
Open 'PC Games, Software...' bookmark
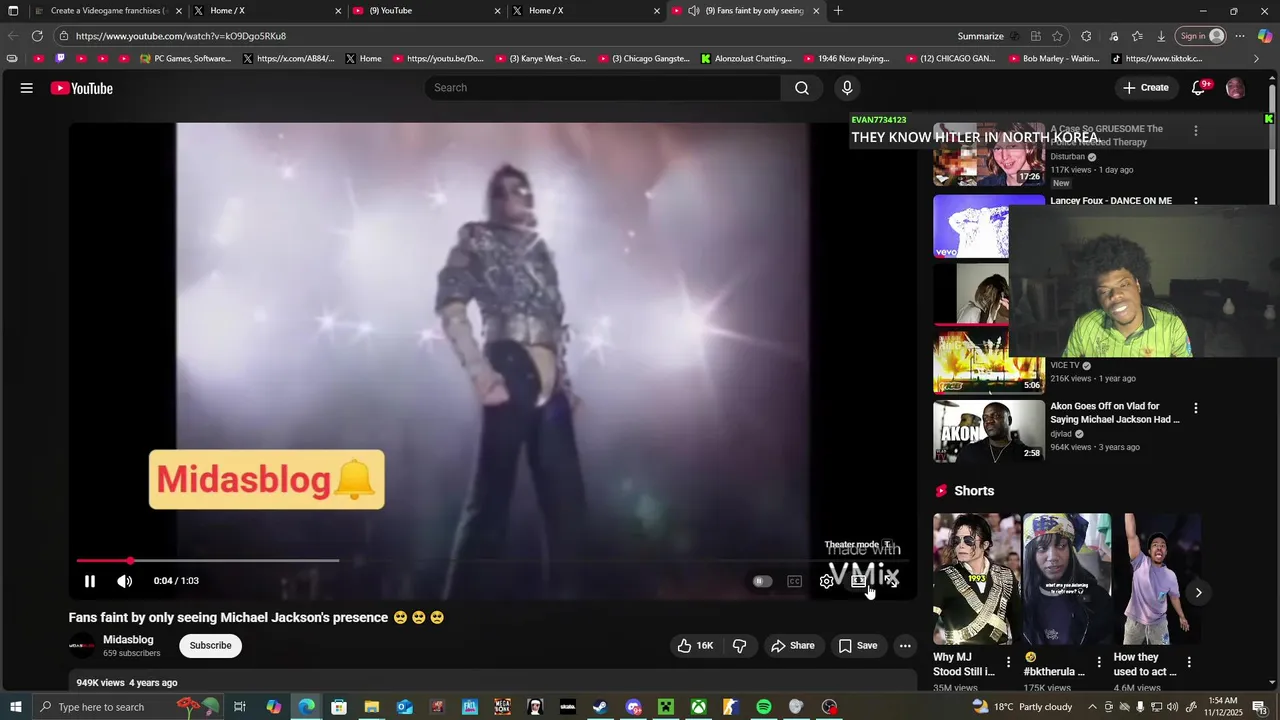pyautogui.click(x=186, y=59)
